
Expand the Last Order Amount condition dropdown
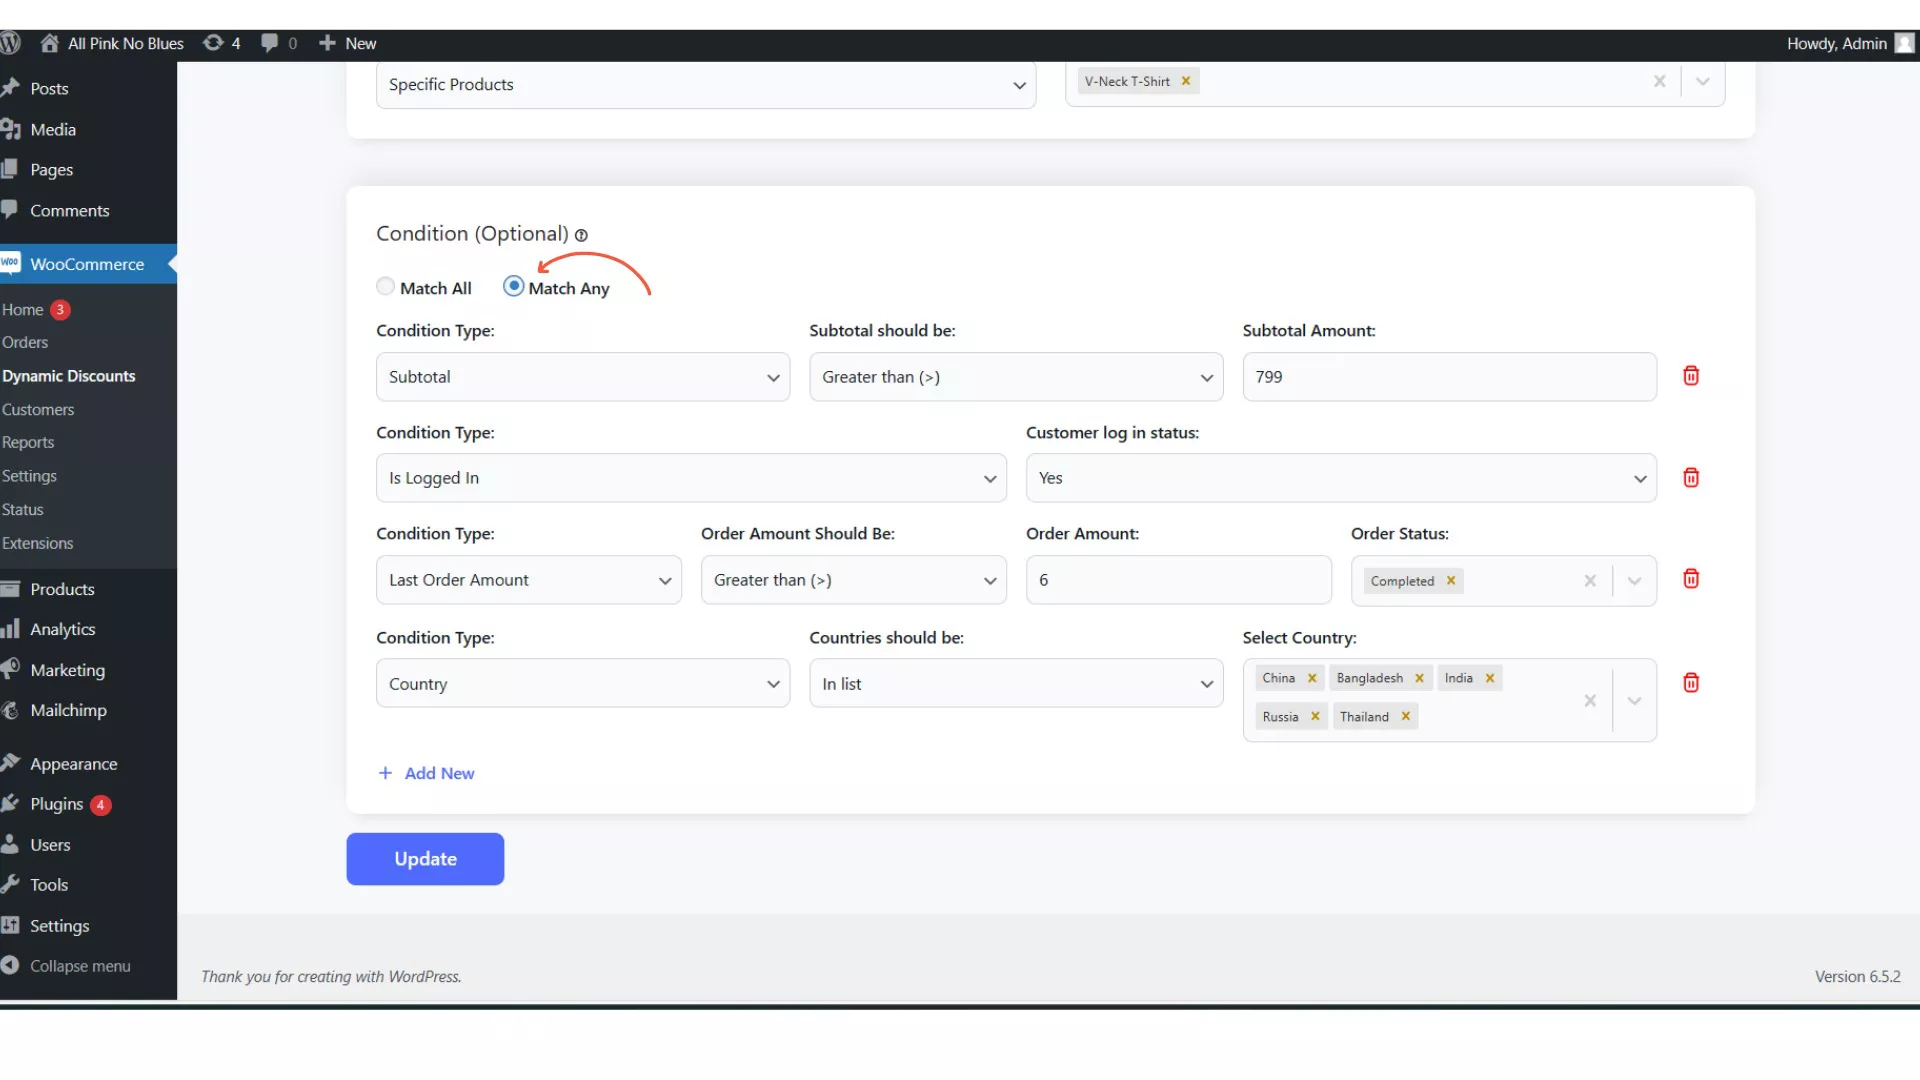tap(666, 579)
